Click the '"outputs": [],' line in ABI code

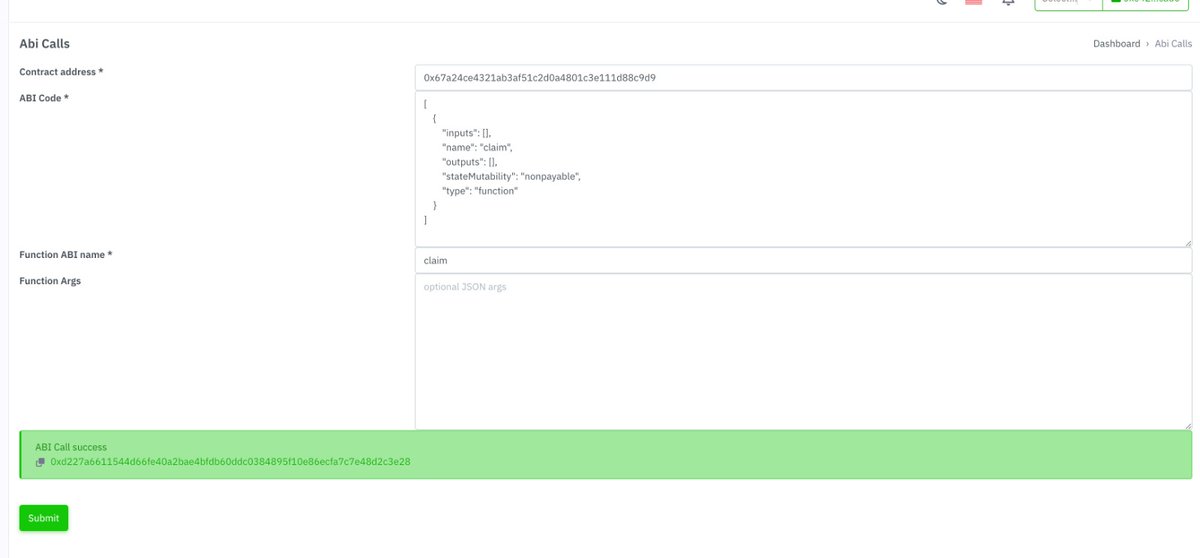pos(470,161)
